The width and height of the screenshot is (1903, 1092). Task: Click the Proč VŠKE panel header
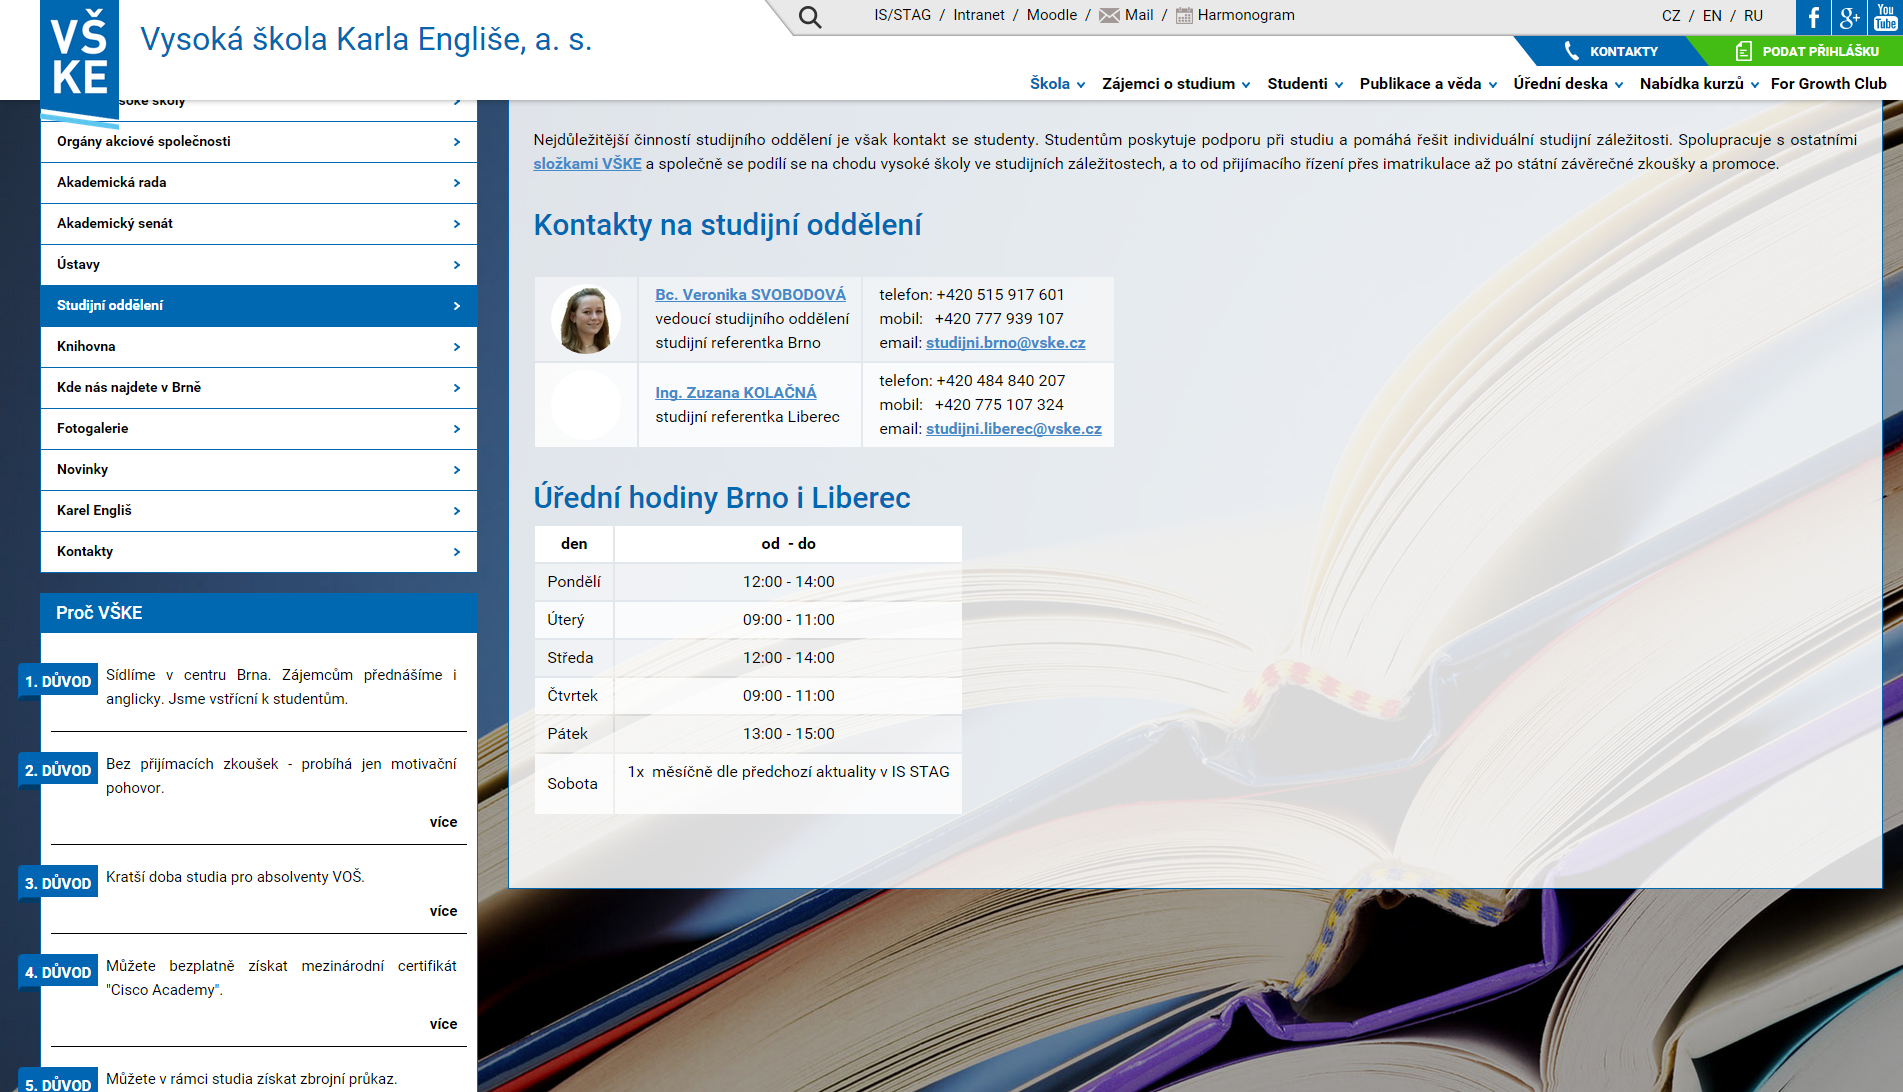(258, 613)
